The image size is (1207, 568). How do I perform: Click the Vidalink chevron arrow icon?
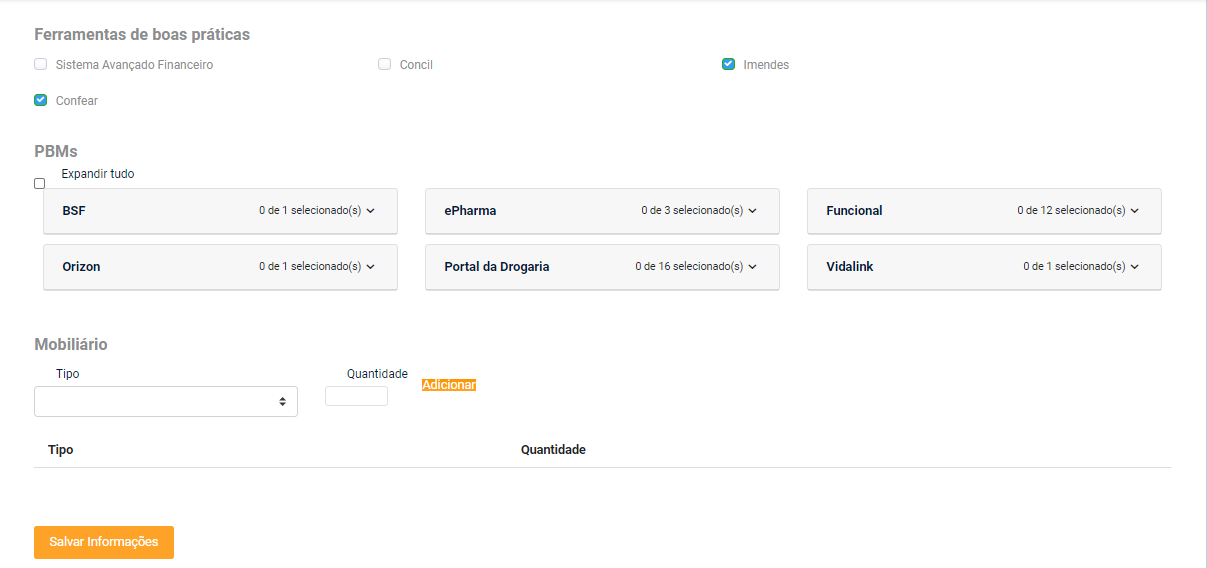[x=1134, y=267]
